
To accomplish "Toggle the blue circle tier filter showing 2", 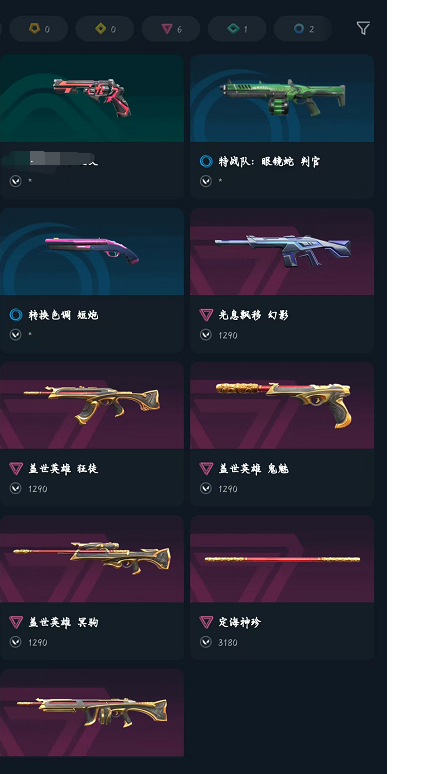I will coord(303,29).
